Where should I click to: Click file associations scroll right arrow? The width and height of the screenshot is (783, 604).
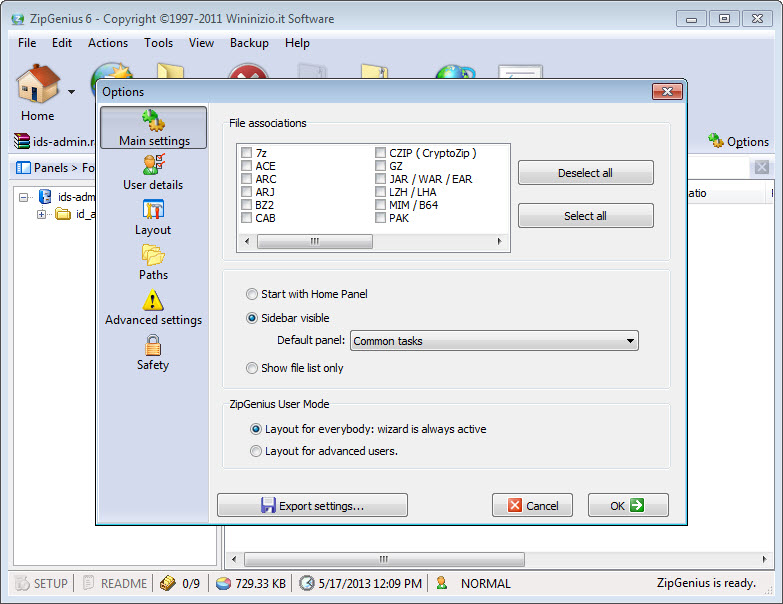click(499, 242)
